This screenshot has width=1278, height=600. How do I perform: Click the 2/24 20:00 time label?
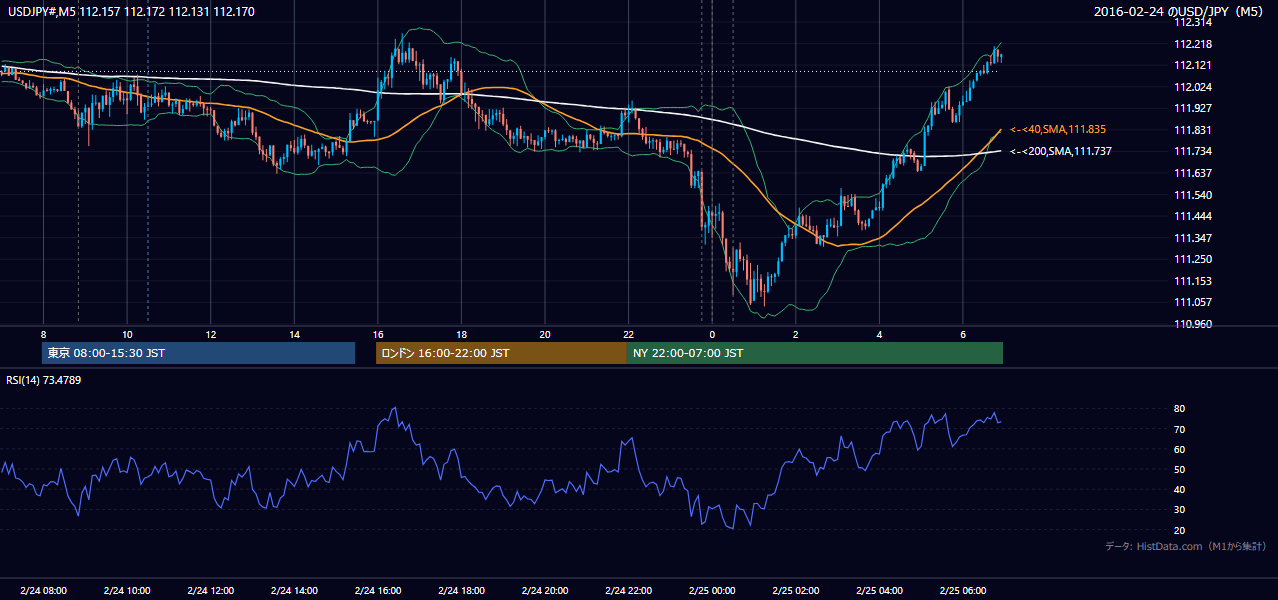(x=544, y=591)
